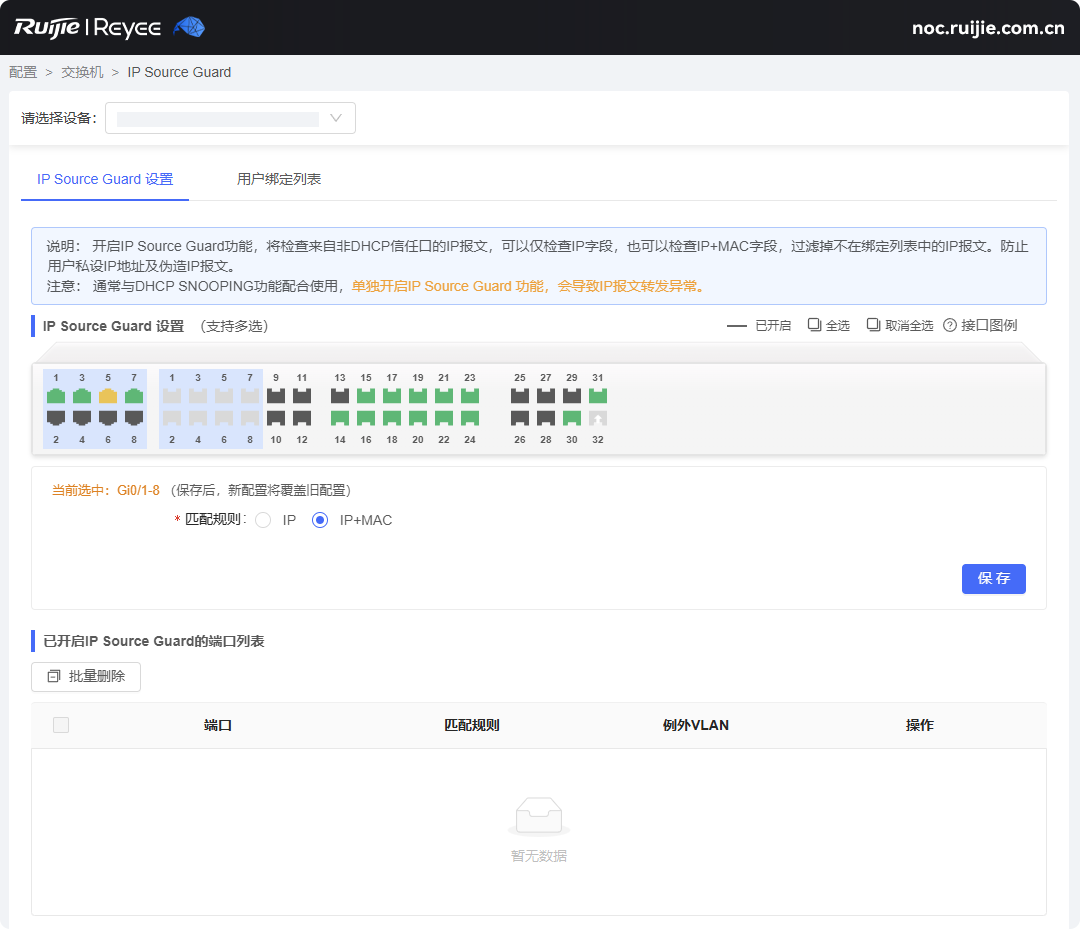Image resolution: width=1080 pixels, height=929 pixels.
Task: Select port 12 on the switch panel
Action: point(302,418)
